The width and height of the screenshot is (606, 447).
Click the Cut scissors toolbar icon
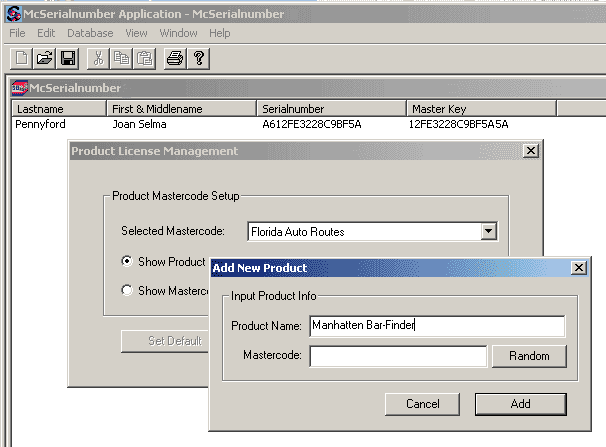point(99,59)
